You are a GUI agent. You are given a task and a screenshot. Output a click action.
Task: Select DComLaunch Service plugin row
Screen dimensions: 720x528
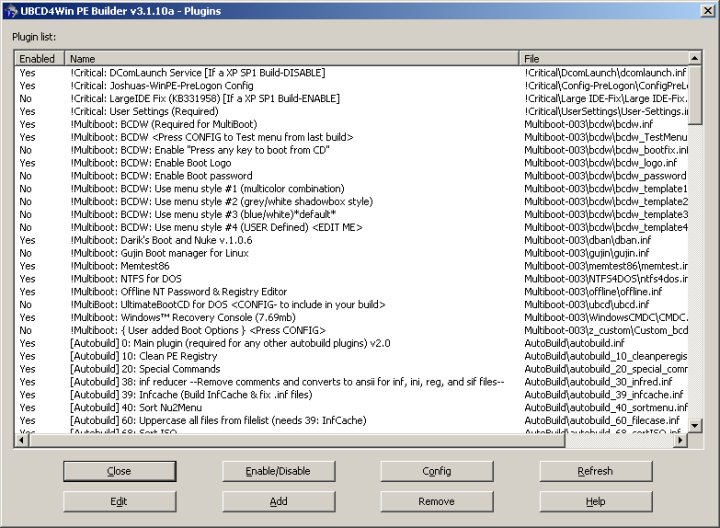(351, 73)
